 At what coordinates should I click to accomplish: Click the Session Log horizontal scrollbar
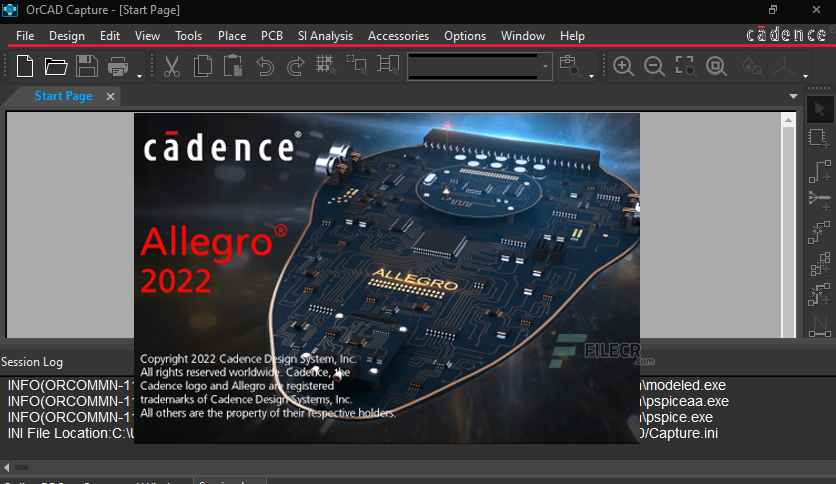click(x=400, y=466)
